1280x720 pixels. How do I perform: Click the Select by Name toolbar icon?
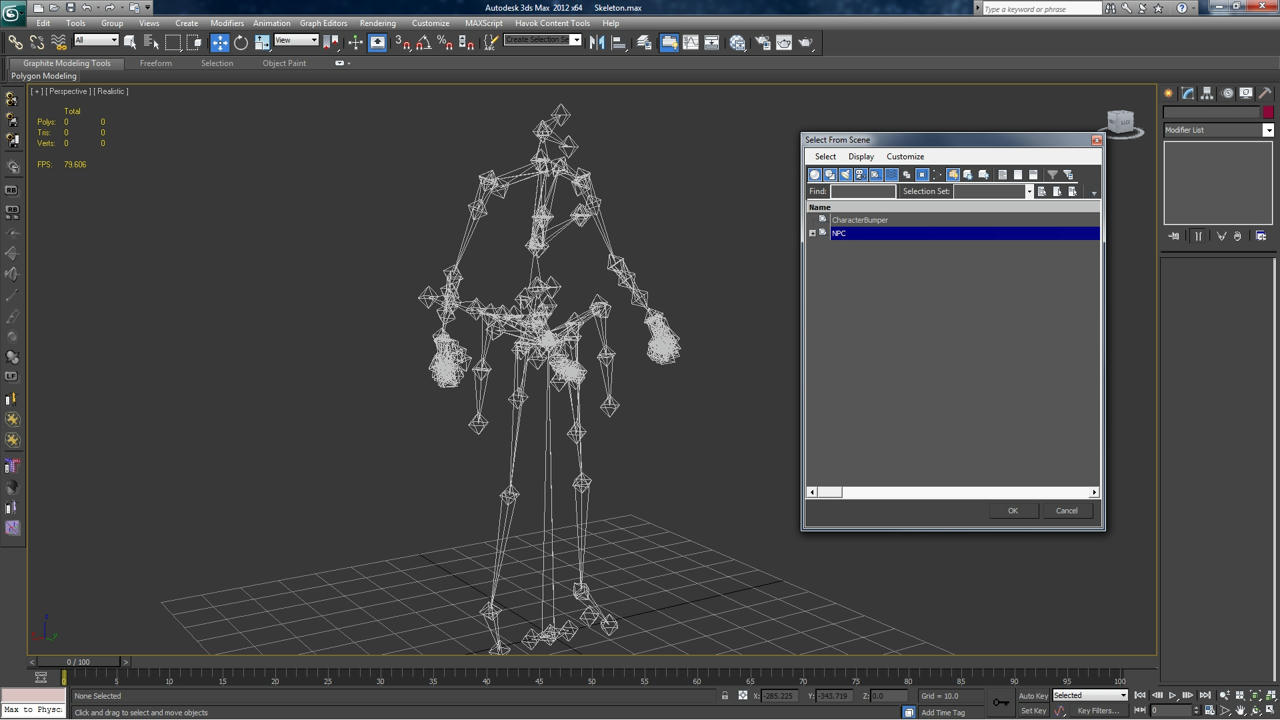click(152, 42)
